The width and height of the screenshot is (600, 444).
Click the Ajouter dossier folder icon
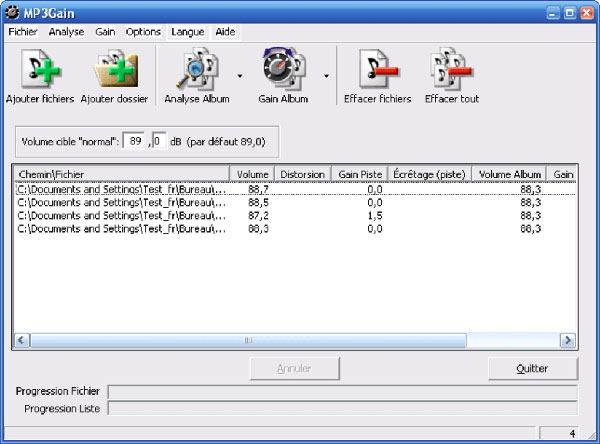tap(114, 70)
